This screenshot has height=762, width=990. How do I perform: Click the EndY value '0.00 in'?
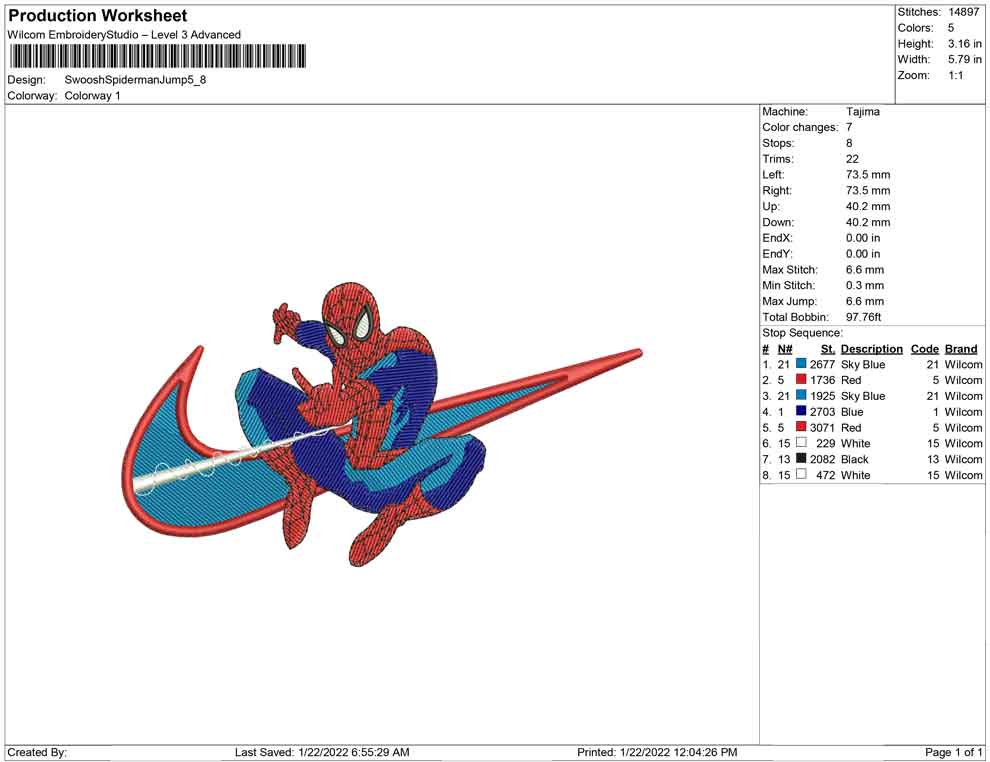tap(863, 254)
